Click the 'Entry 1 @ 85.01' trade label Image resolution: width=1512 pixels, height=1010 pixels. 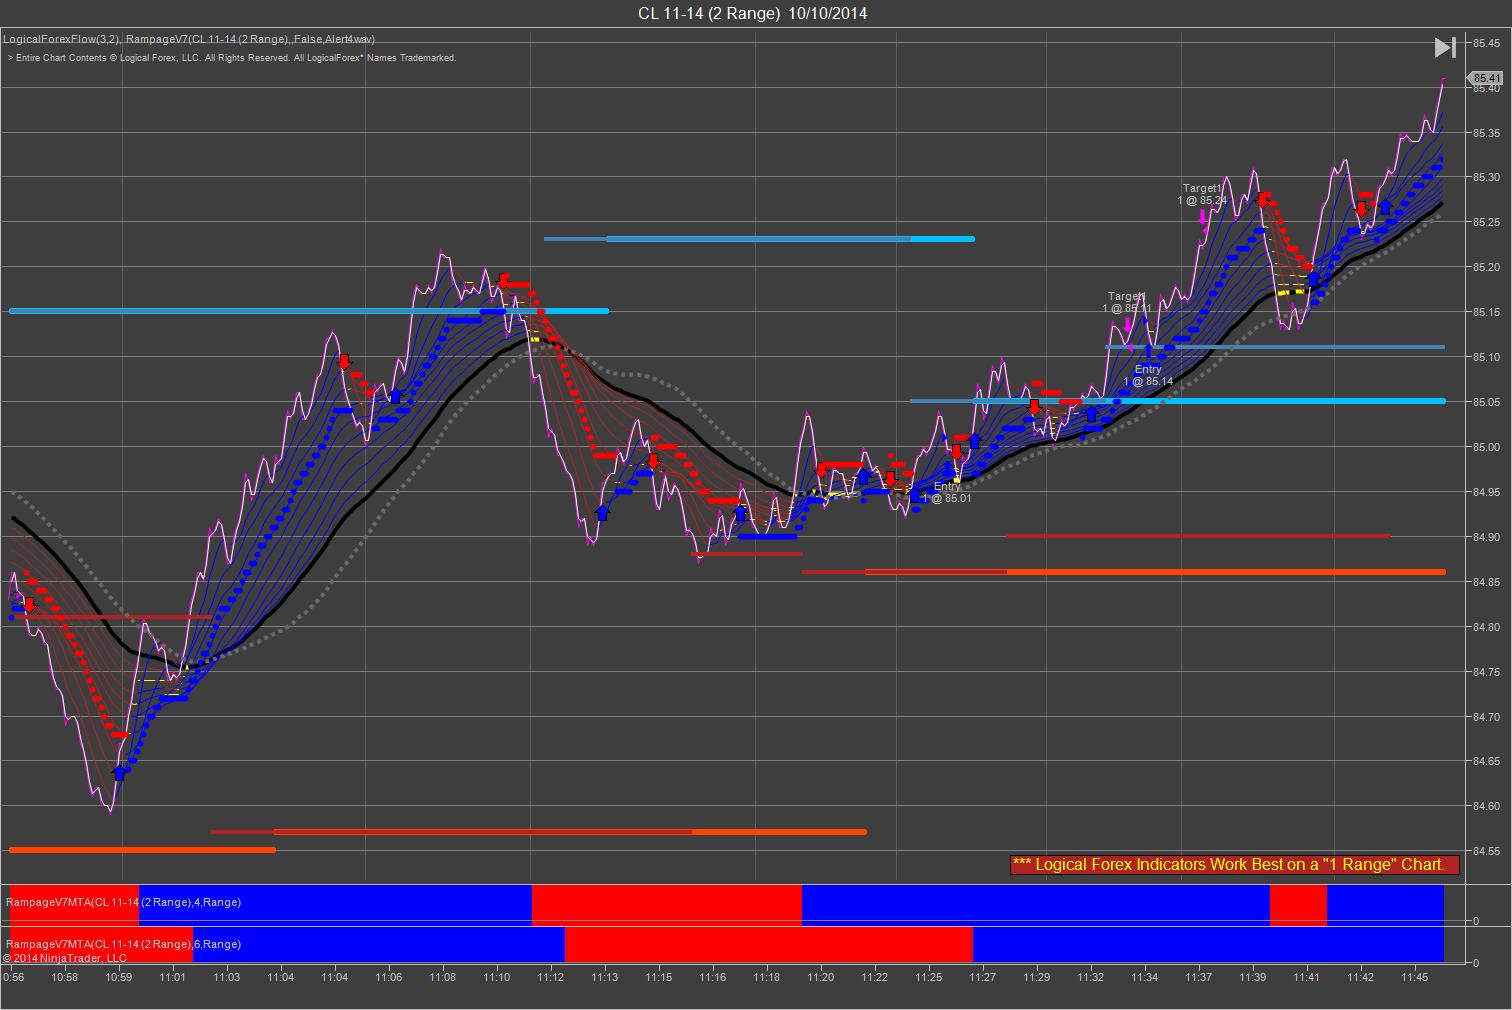(947, 492)
